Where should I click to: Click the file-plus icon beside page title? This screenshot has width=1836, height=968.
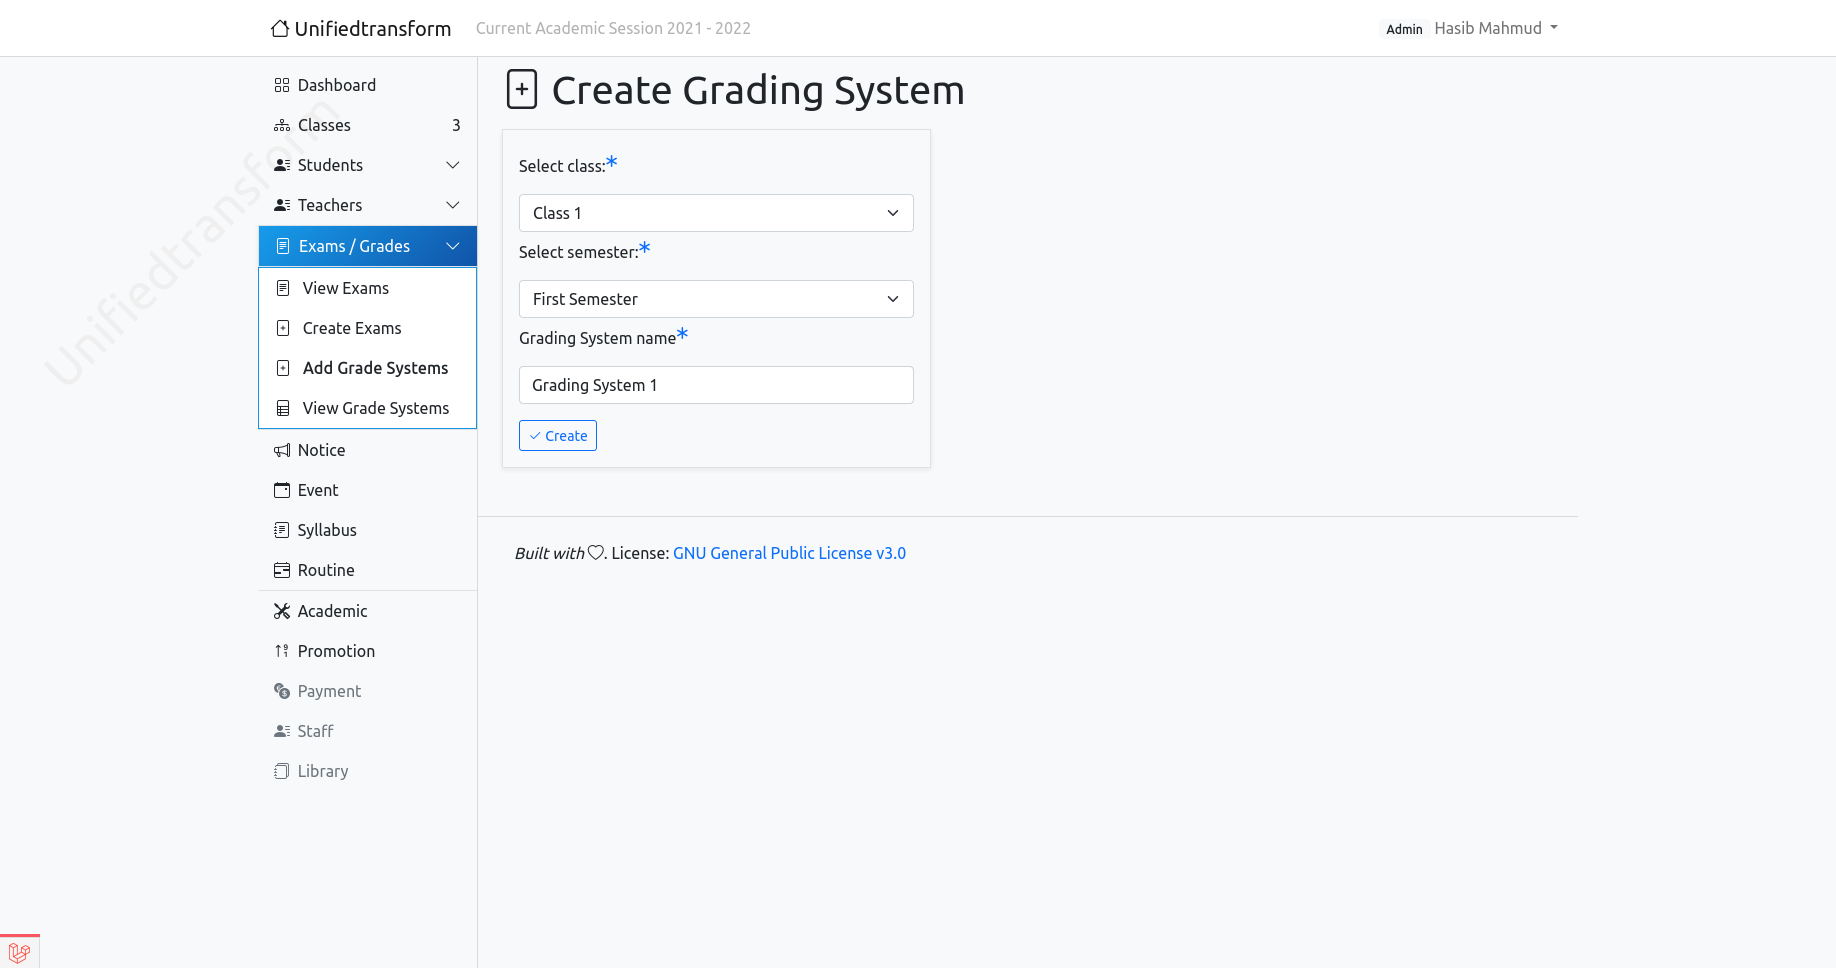point(522,89)
